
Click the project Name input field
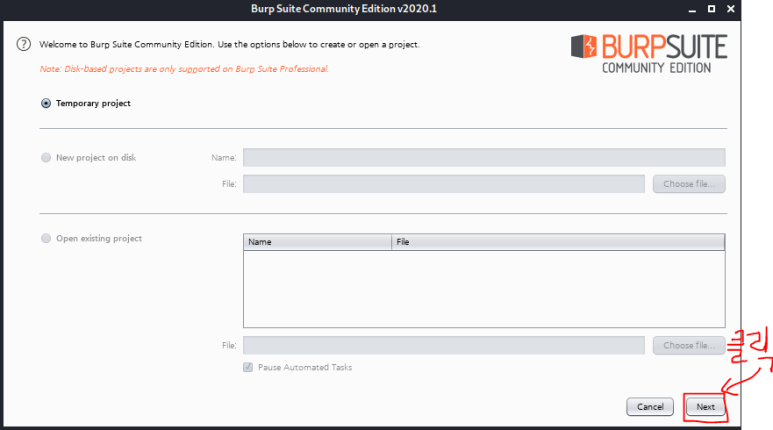point(484,157)
